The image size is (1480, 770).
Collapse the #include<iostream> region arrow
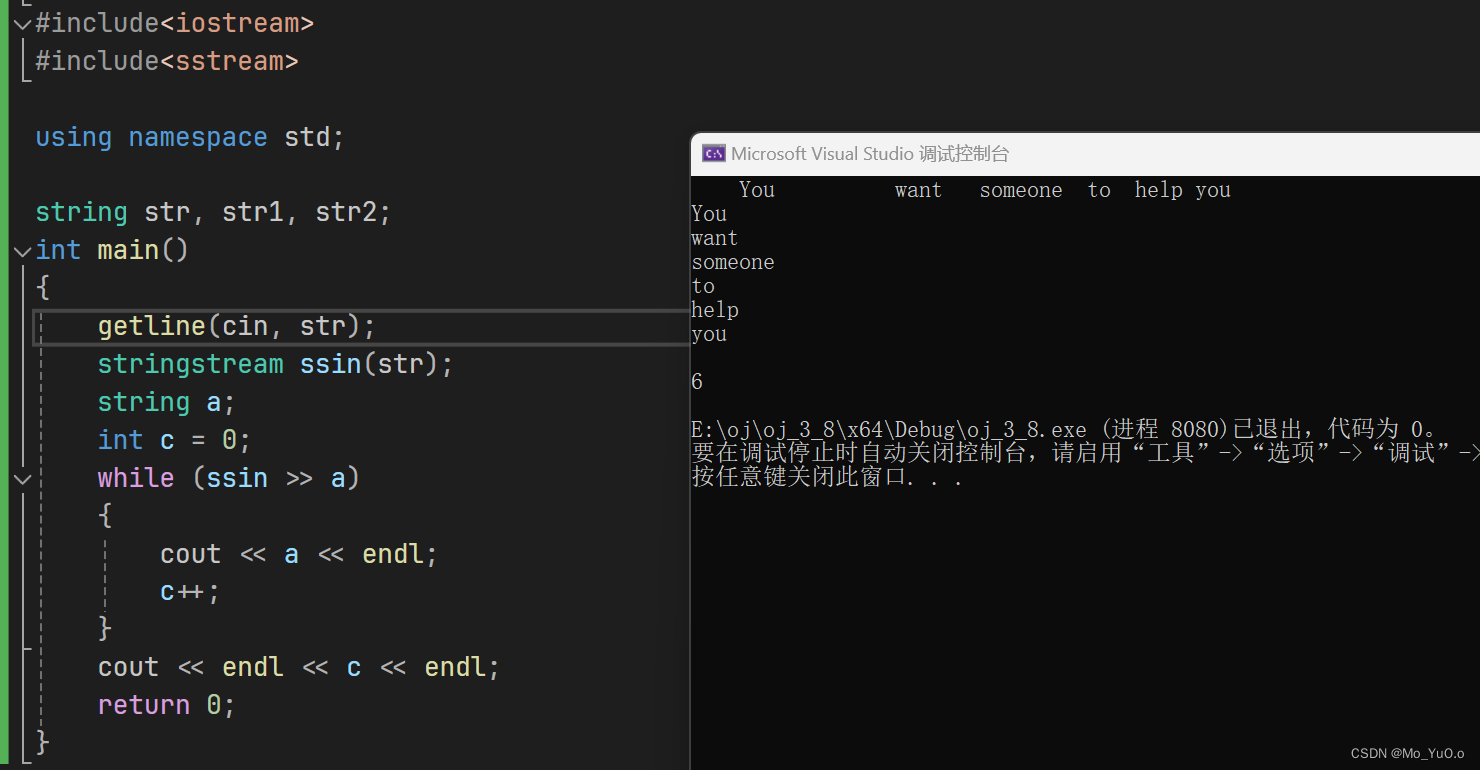[x=21, y=23]
